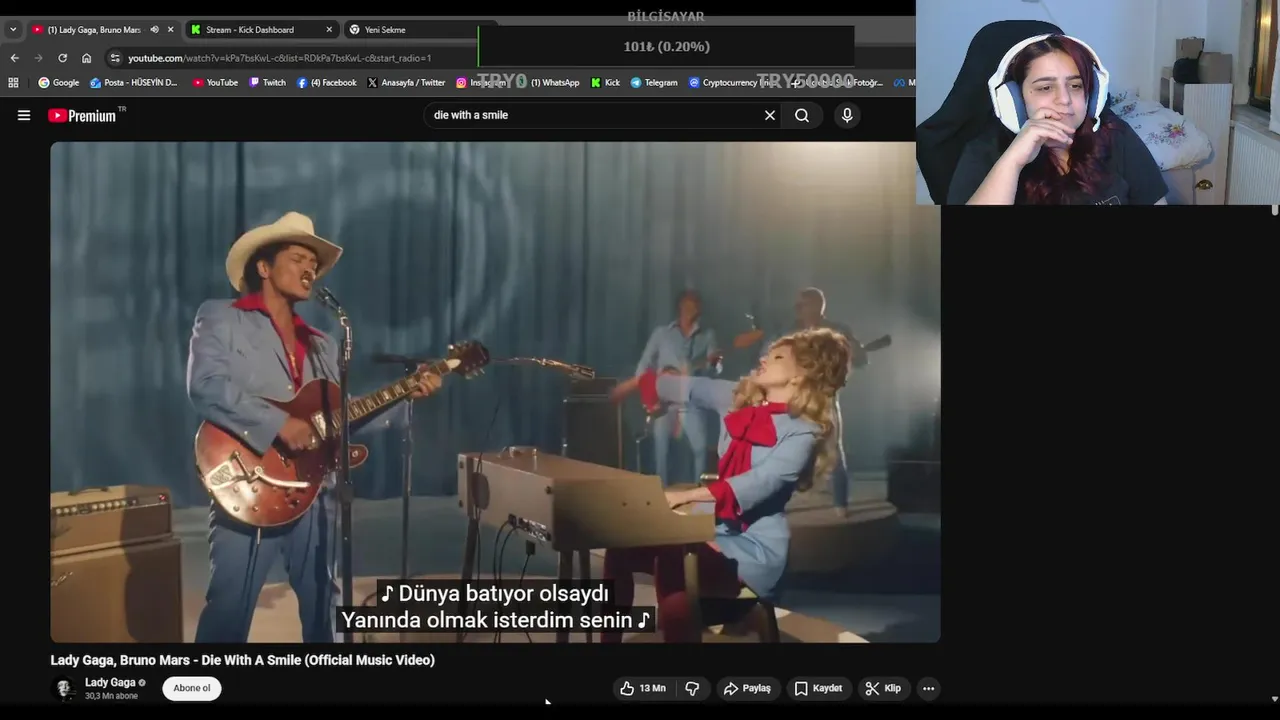Switch to Stream - Kick Dashboard tab

tap(250, 30)
